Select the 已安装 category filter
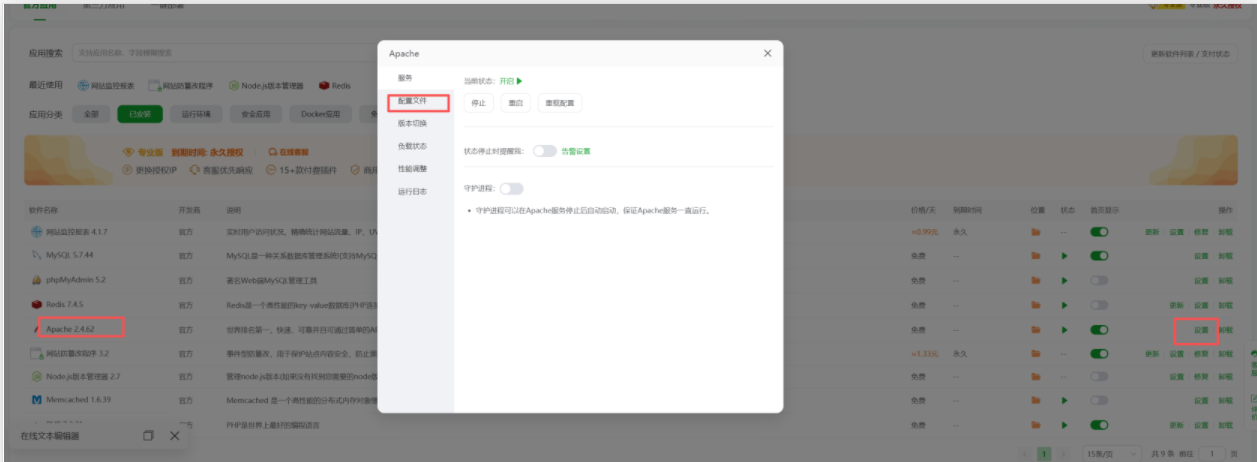1257x462 pixels. 139,114
